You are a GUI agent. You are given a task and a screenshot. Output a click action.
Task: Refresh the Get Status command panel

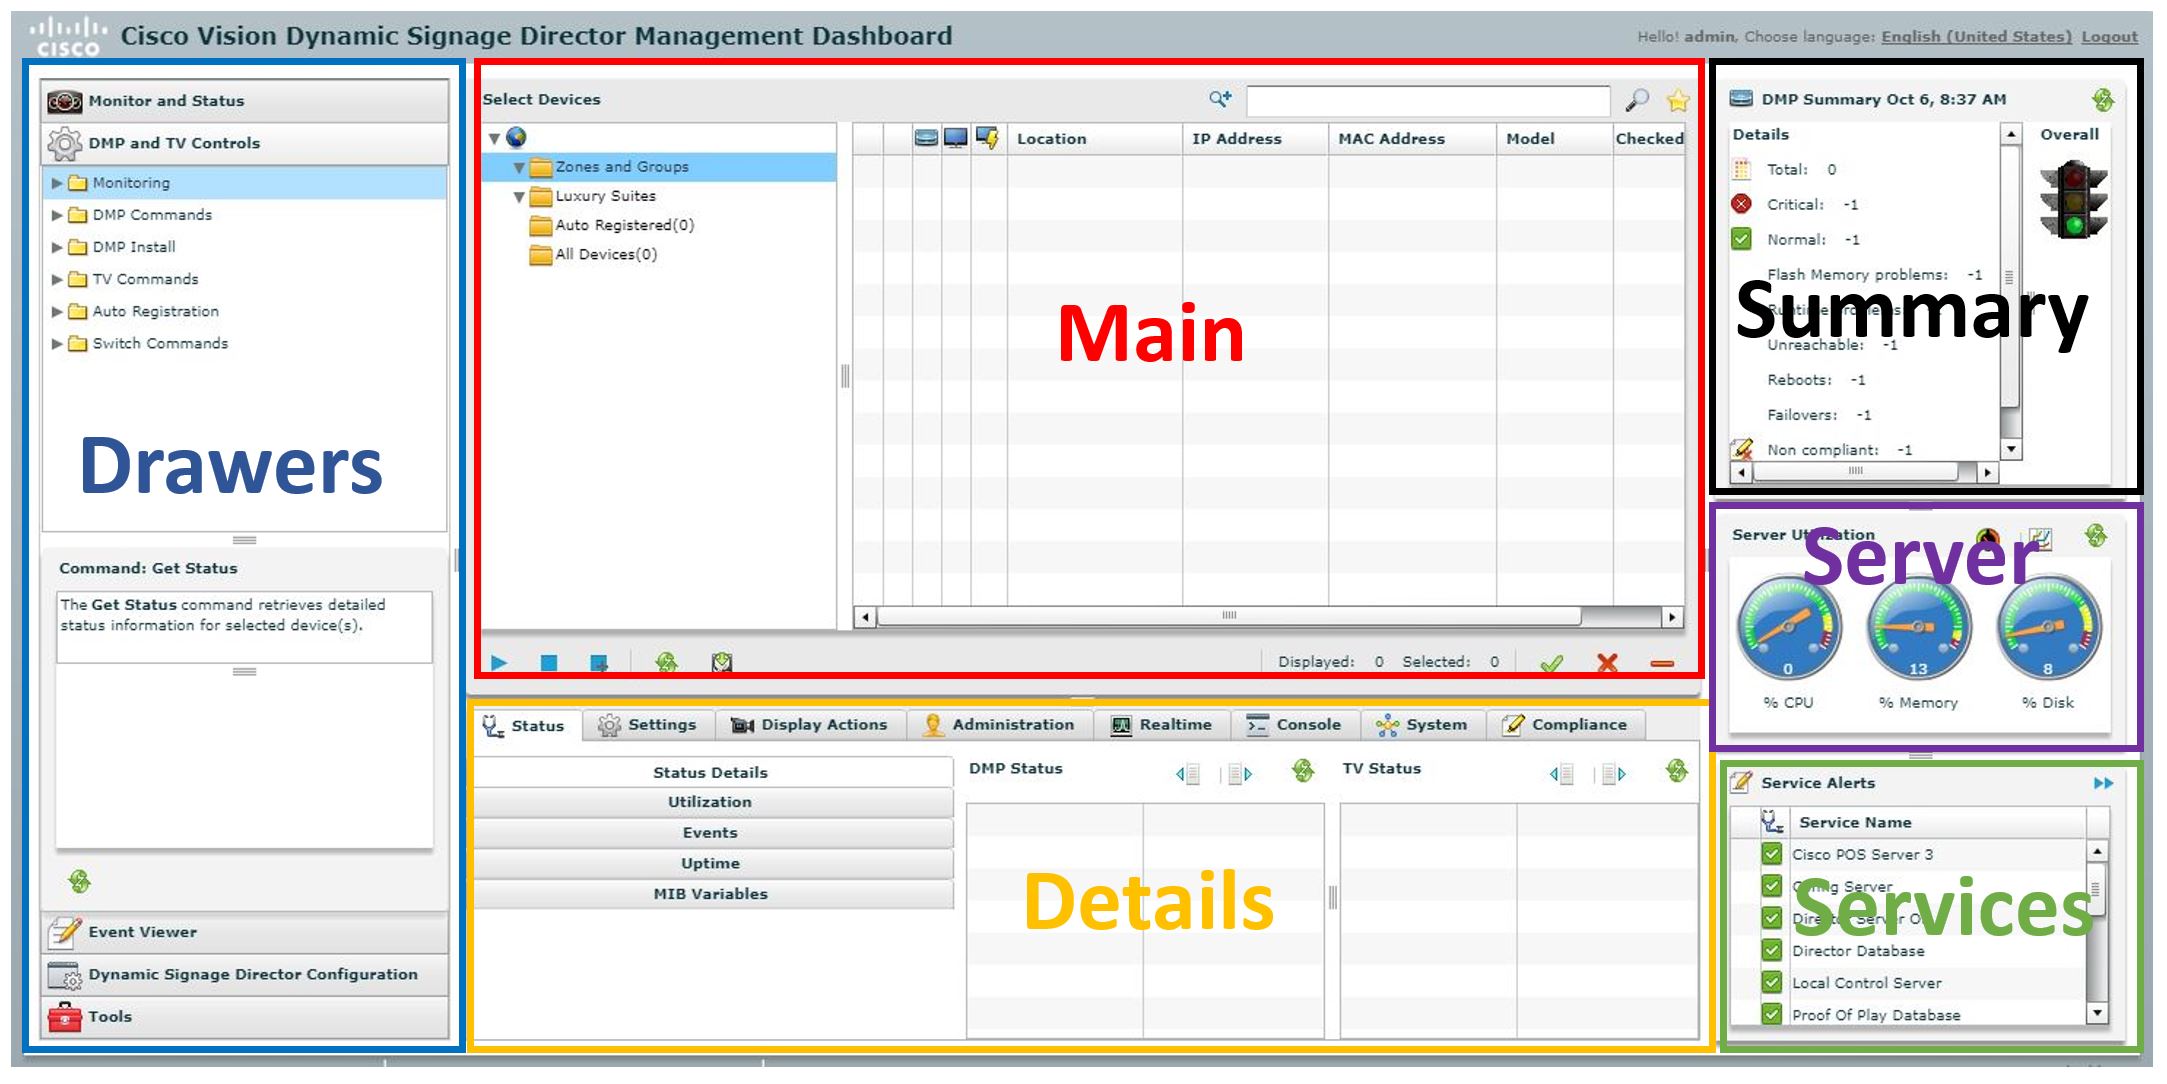80,881
